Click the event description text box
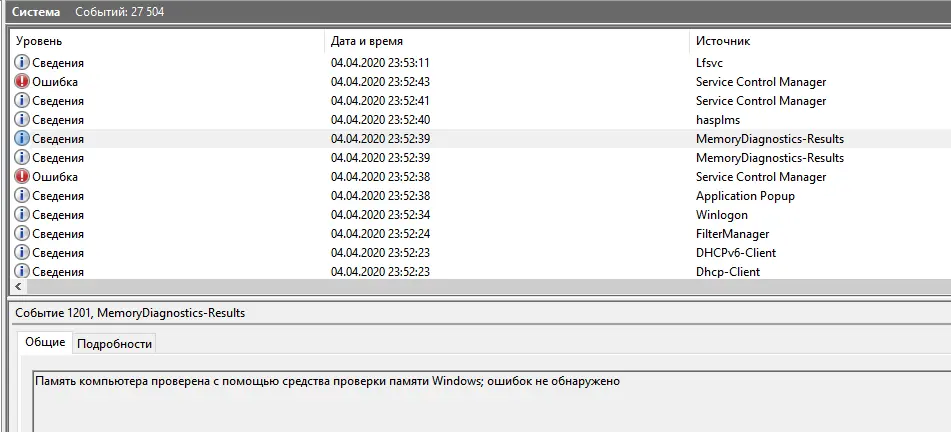This screenshot has width=951, height=432. pyautogui.click(x=491, y=402)
